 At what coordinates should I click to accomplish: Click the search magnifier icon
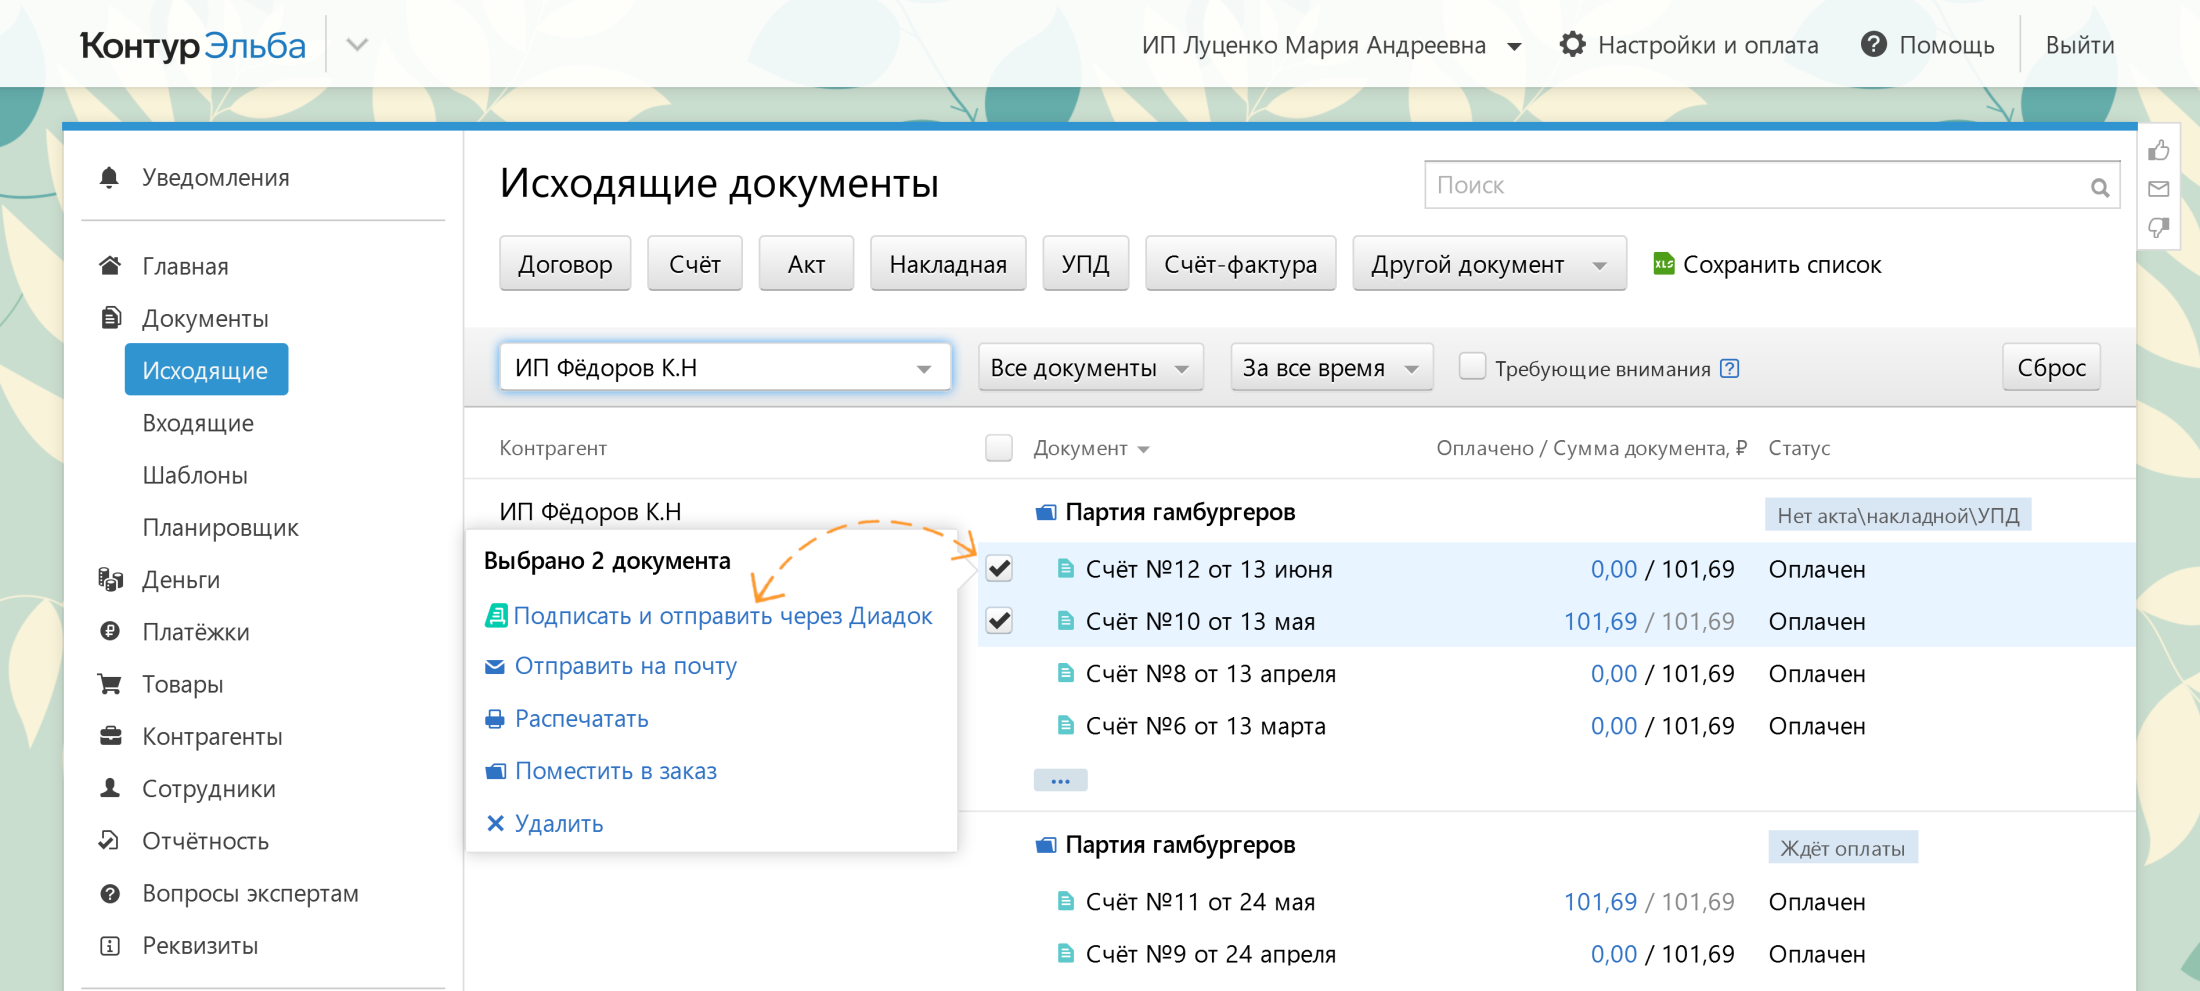click(x=2098, y=186)
